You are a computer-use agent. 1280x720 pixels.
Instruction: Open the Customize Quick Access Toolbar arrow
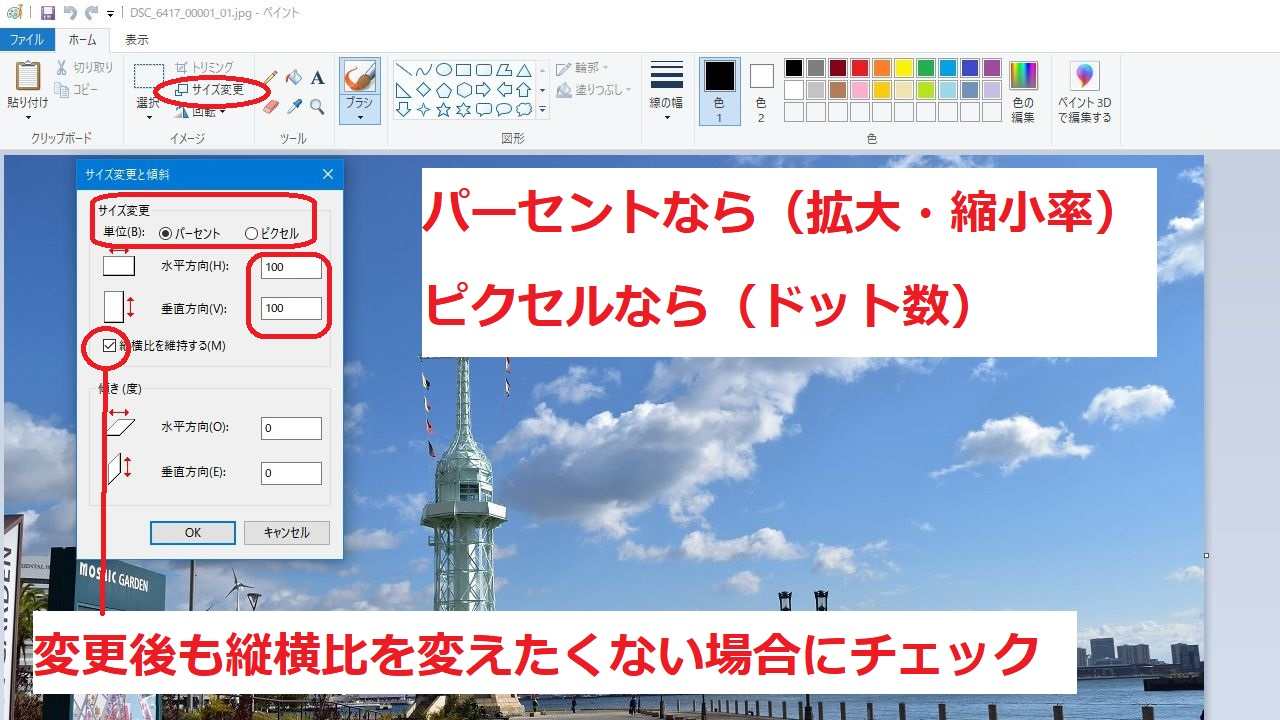click(110, 14)
